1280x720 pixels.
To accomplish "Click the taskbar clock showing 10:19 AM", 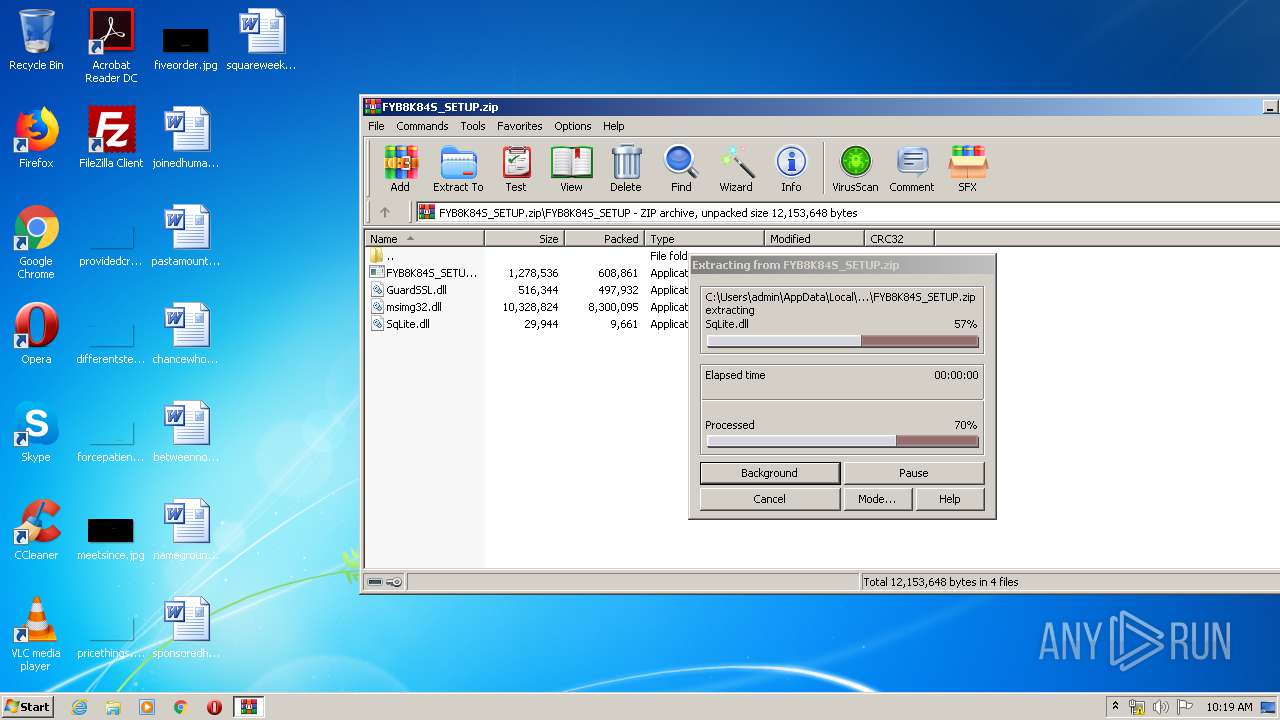I will point(1229,707).
